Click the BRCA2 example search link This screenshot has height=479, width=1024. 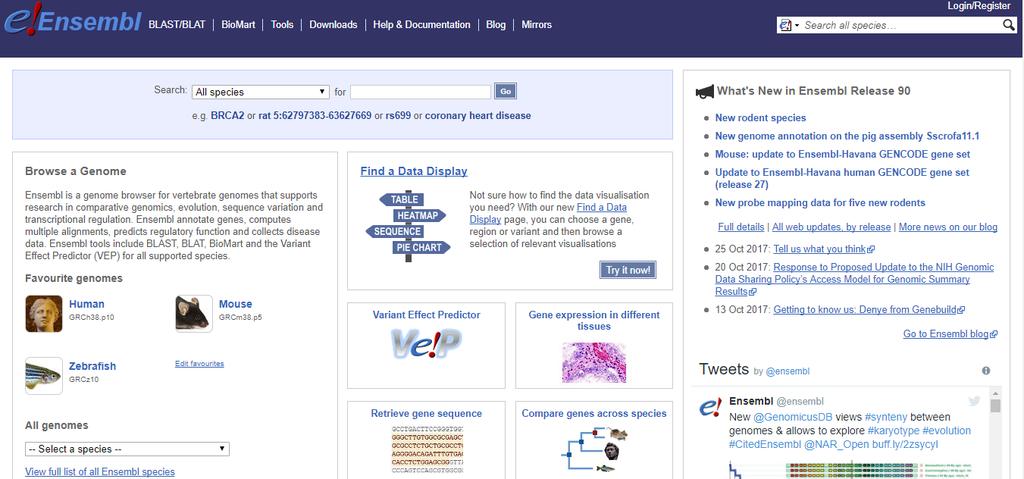[x=227, y=116]
